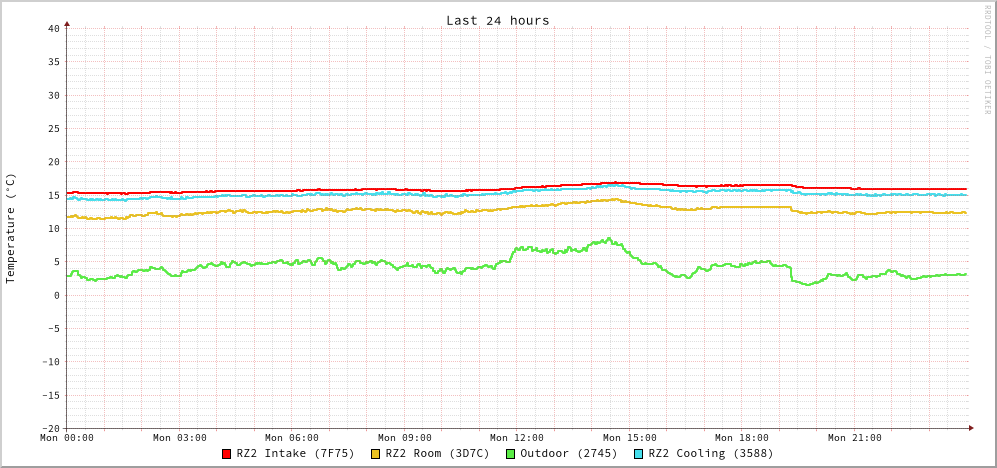
Task: Click the 0 value on the temperature axis
Action: [56, 295]
